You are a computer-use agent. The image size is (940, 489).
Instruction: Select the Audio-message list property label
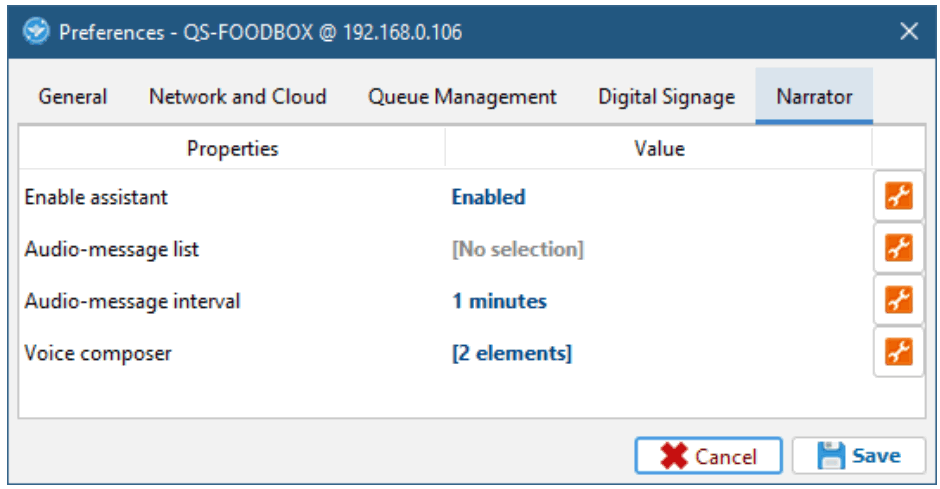click(x=112, y=249)
